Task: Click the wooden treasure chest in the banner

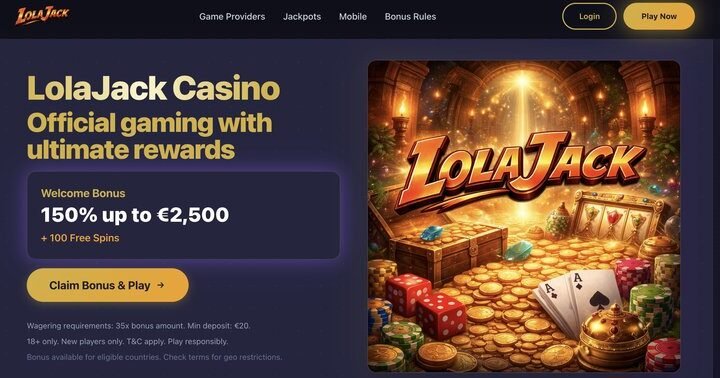Action: 449,252
